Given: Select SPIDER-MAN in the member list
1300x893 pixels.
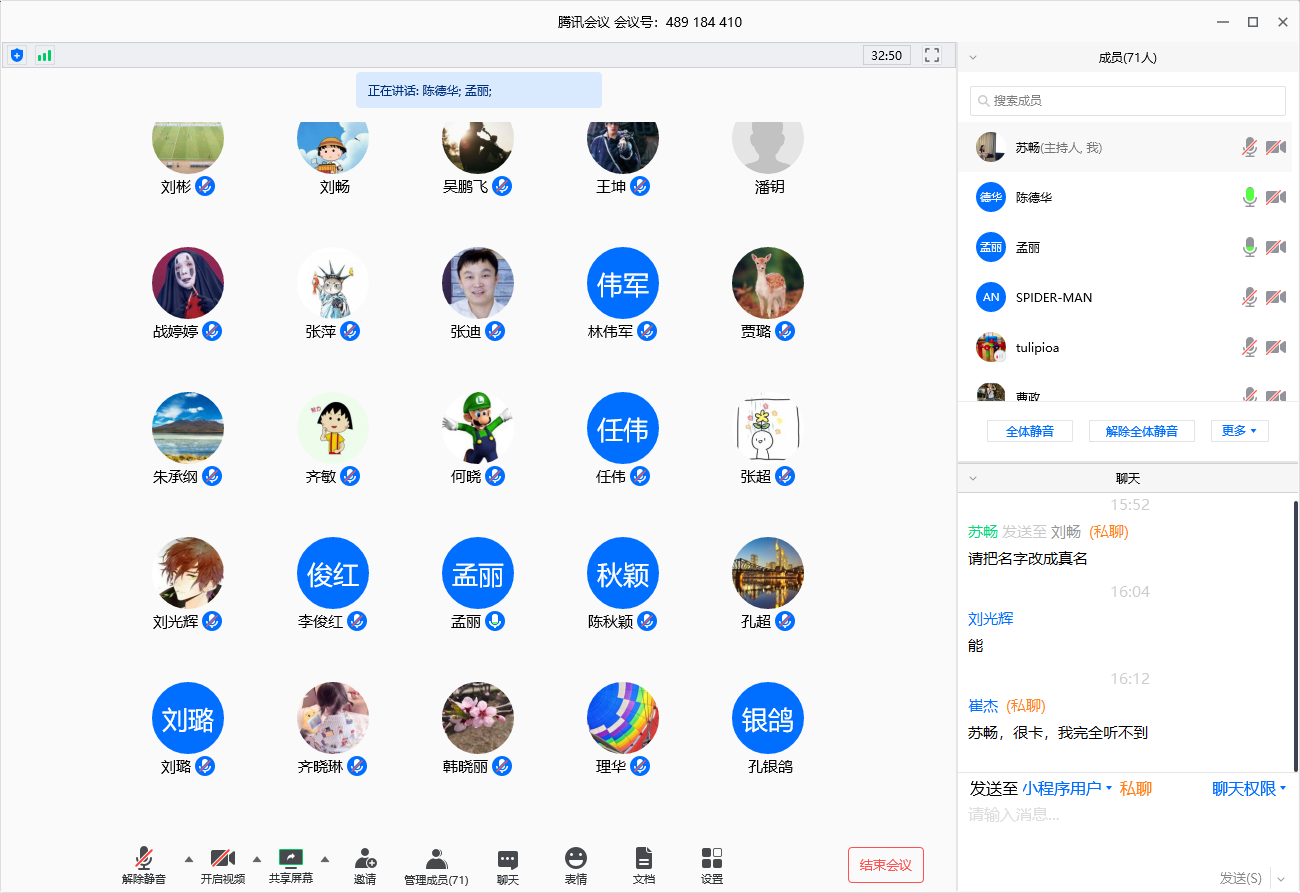Looking at the screenshot, I should 1053,298.
